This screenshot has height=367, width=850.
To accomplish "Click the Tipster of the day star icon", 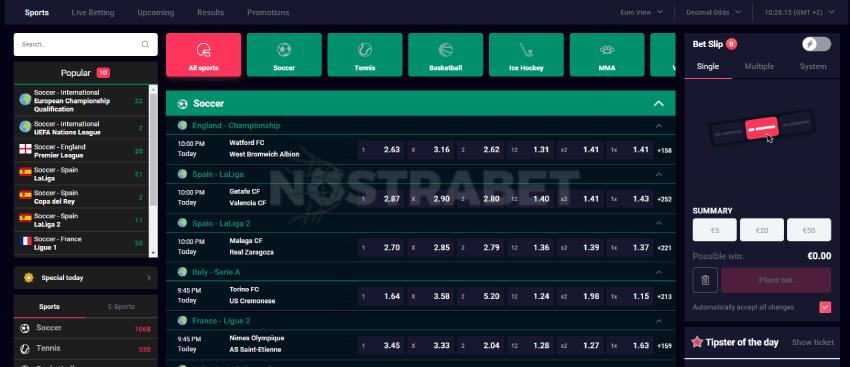I will [697, 342].
